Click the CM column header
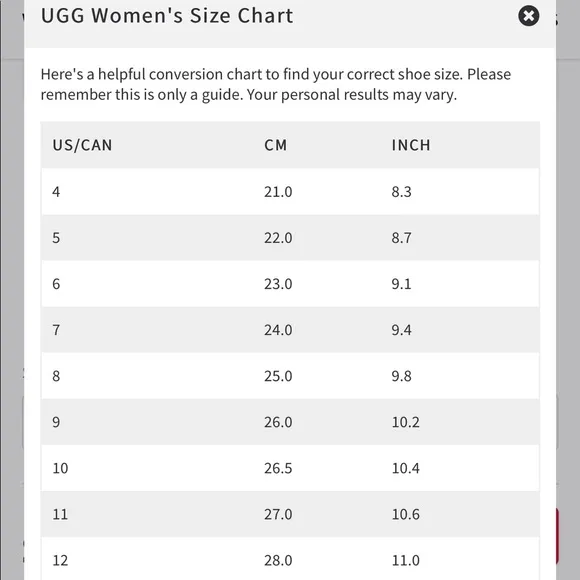 tap(276, 145)
